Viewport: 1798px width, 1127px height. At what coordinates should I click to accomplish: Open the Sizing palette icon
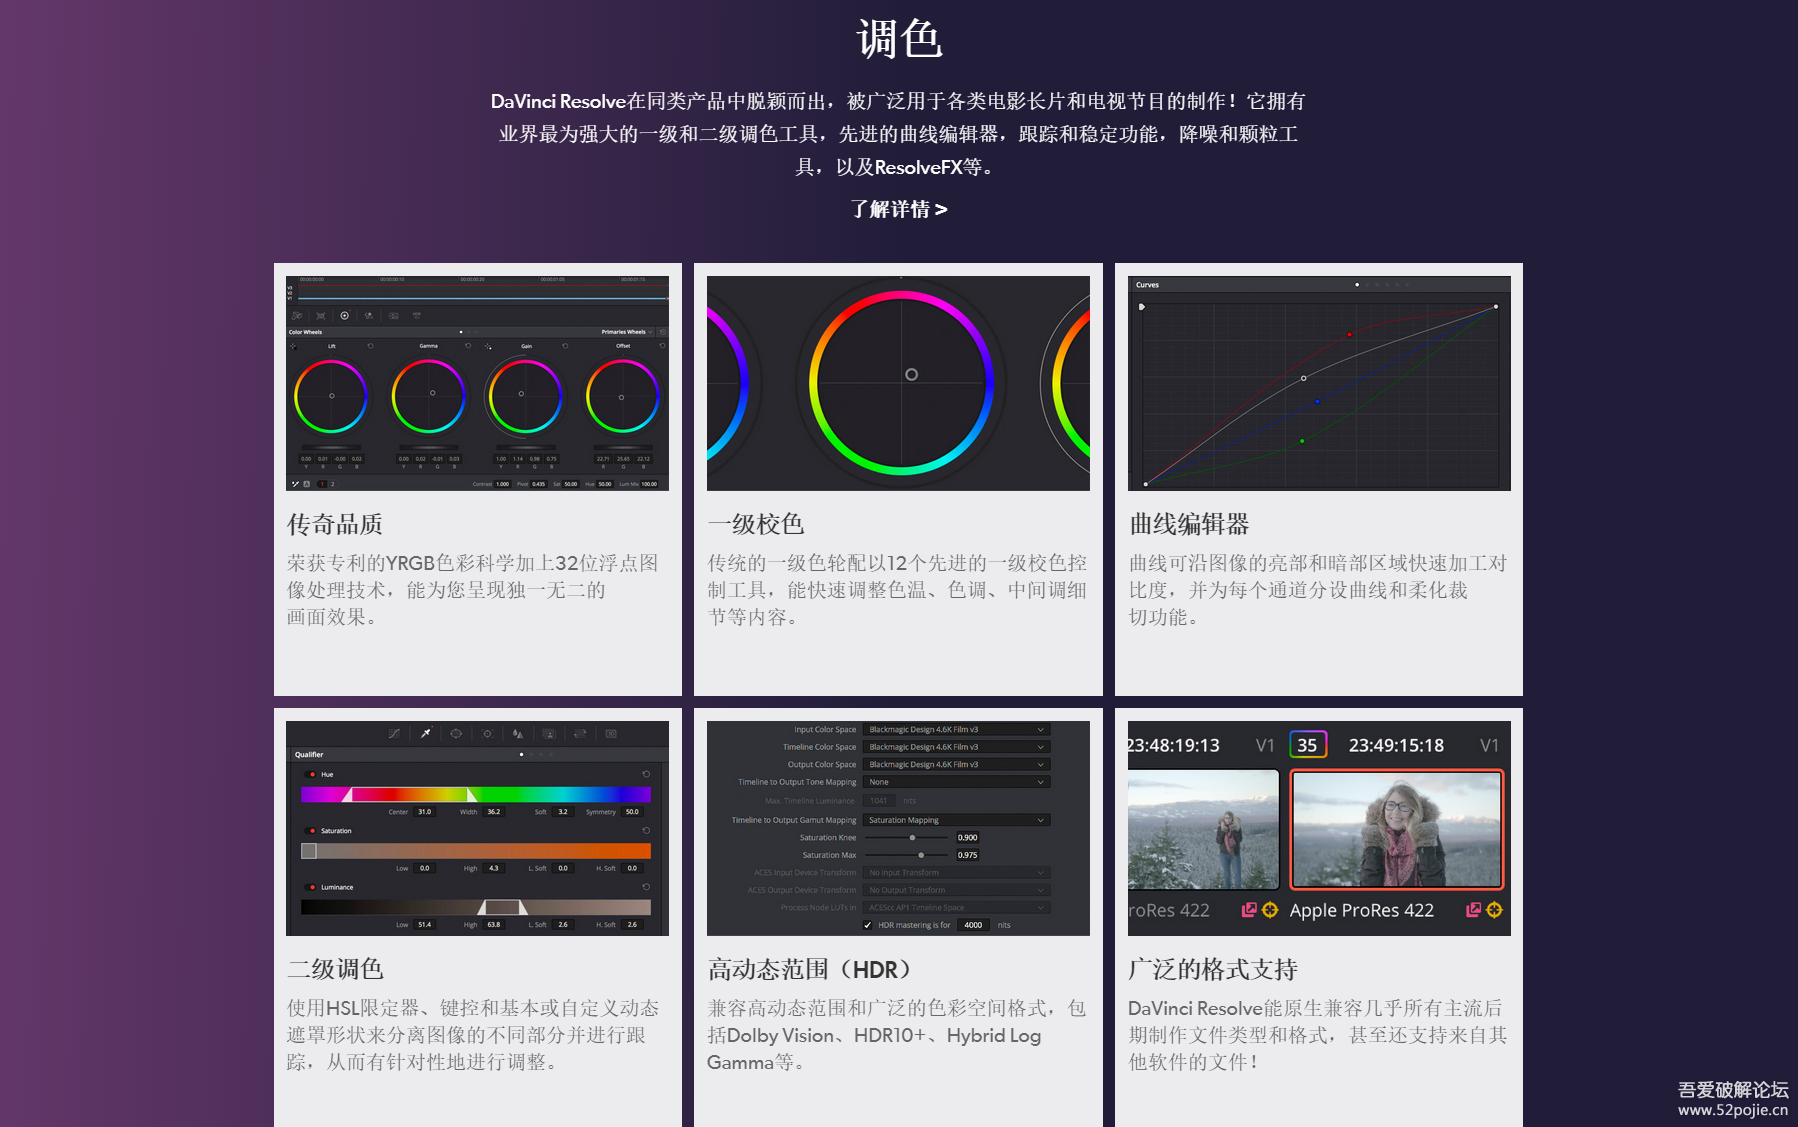pyautogui.click(x=580, y=734)
